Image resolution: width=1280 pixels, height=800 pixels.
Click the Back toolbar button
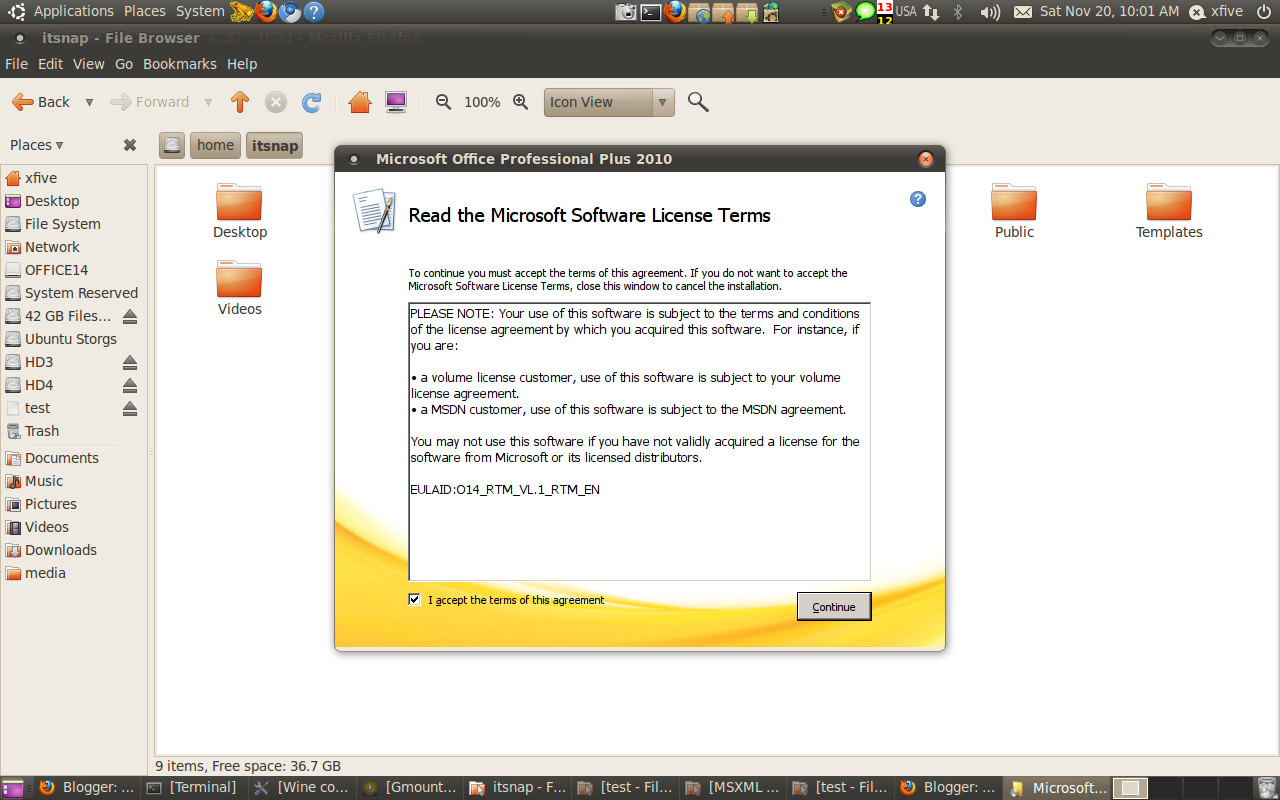41,102
